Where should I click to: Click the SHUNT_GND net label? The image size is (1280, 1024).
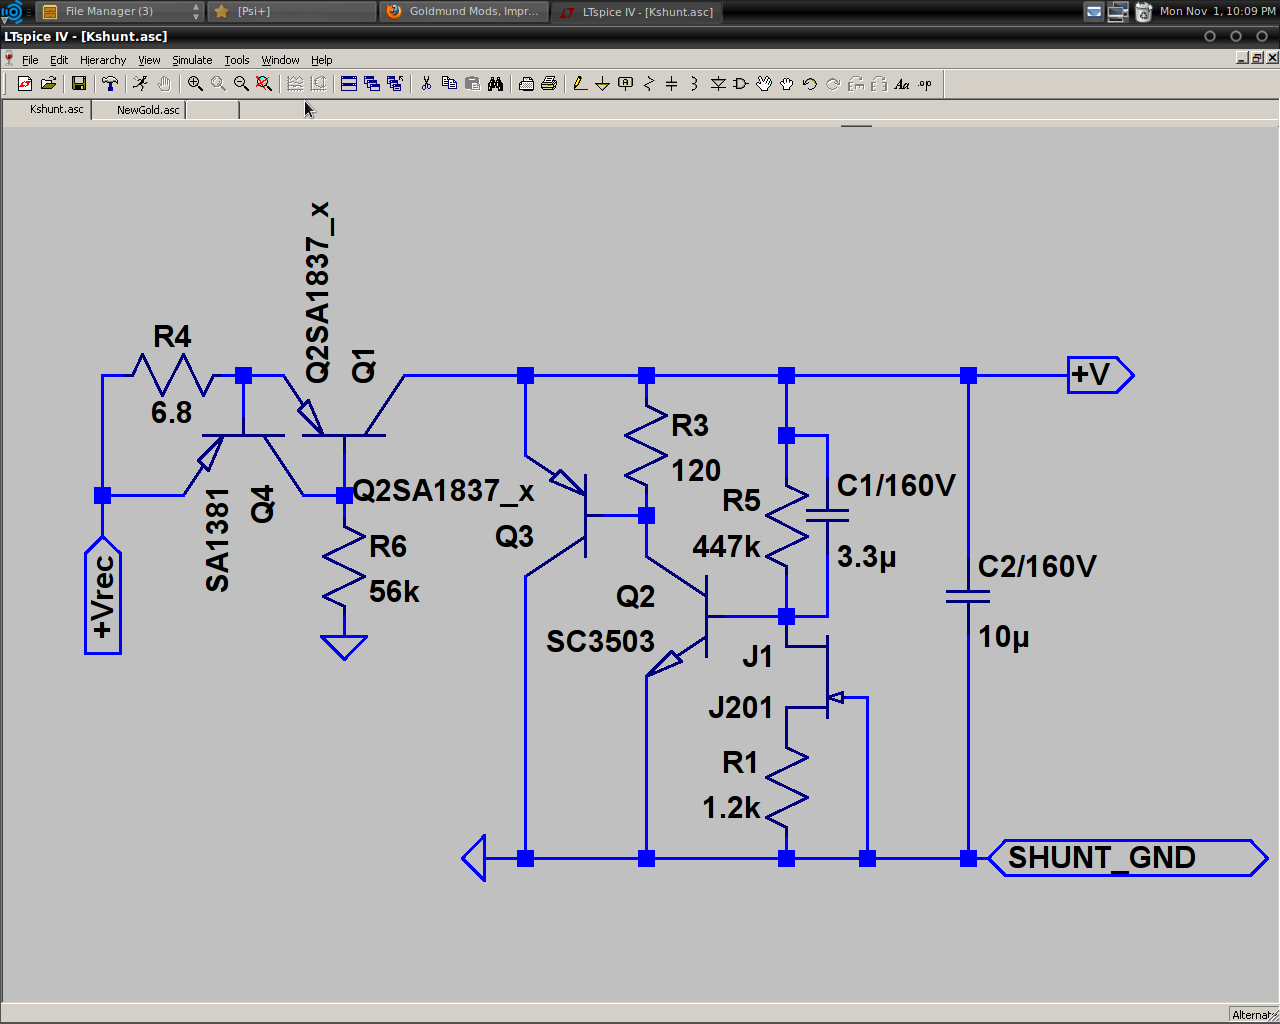1128,858
